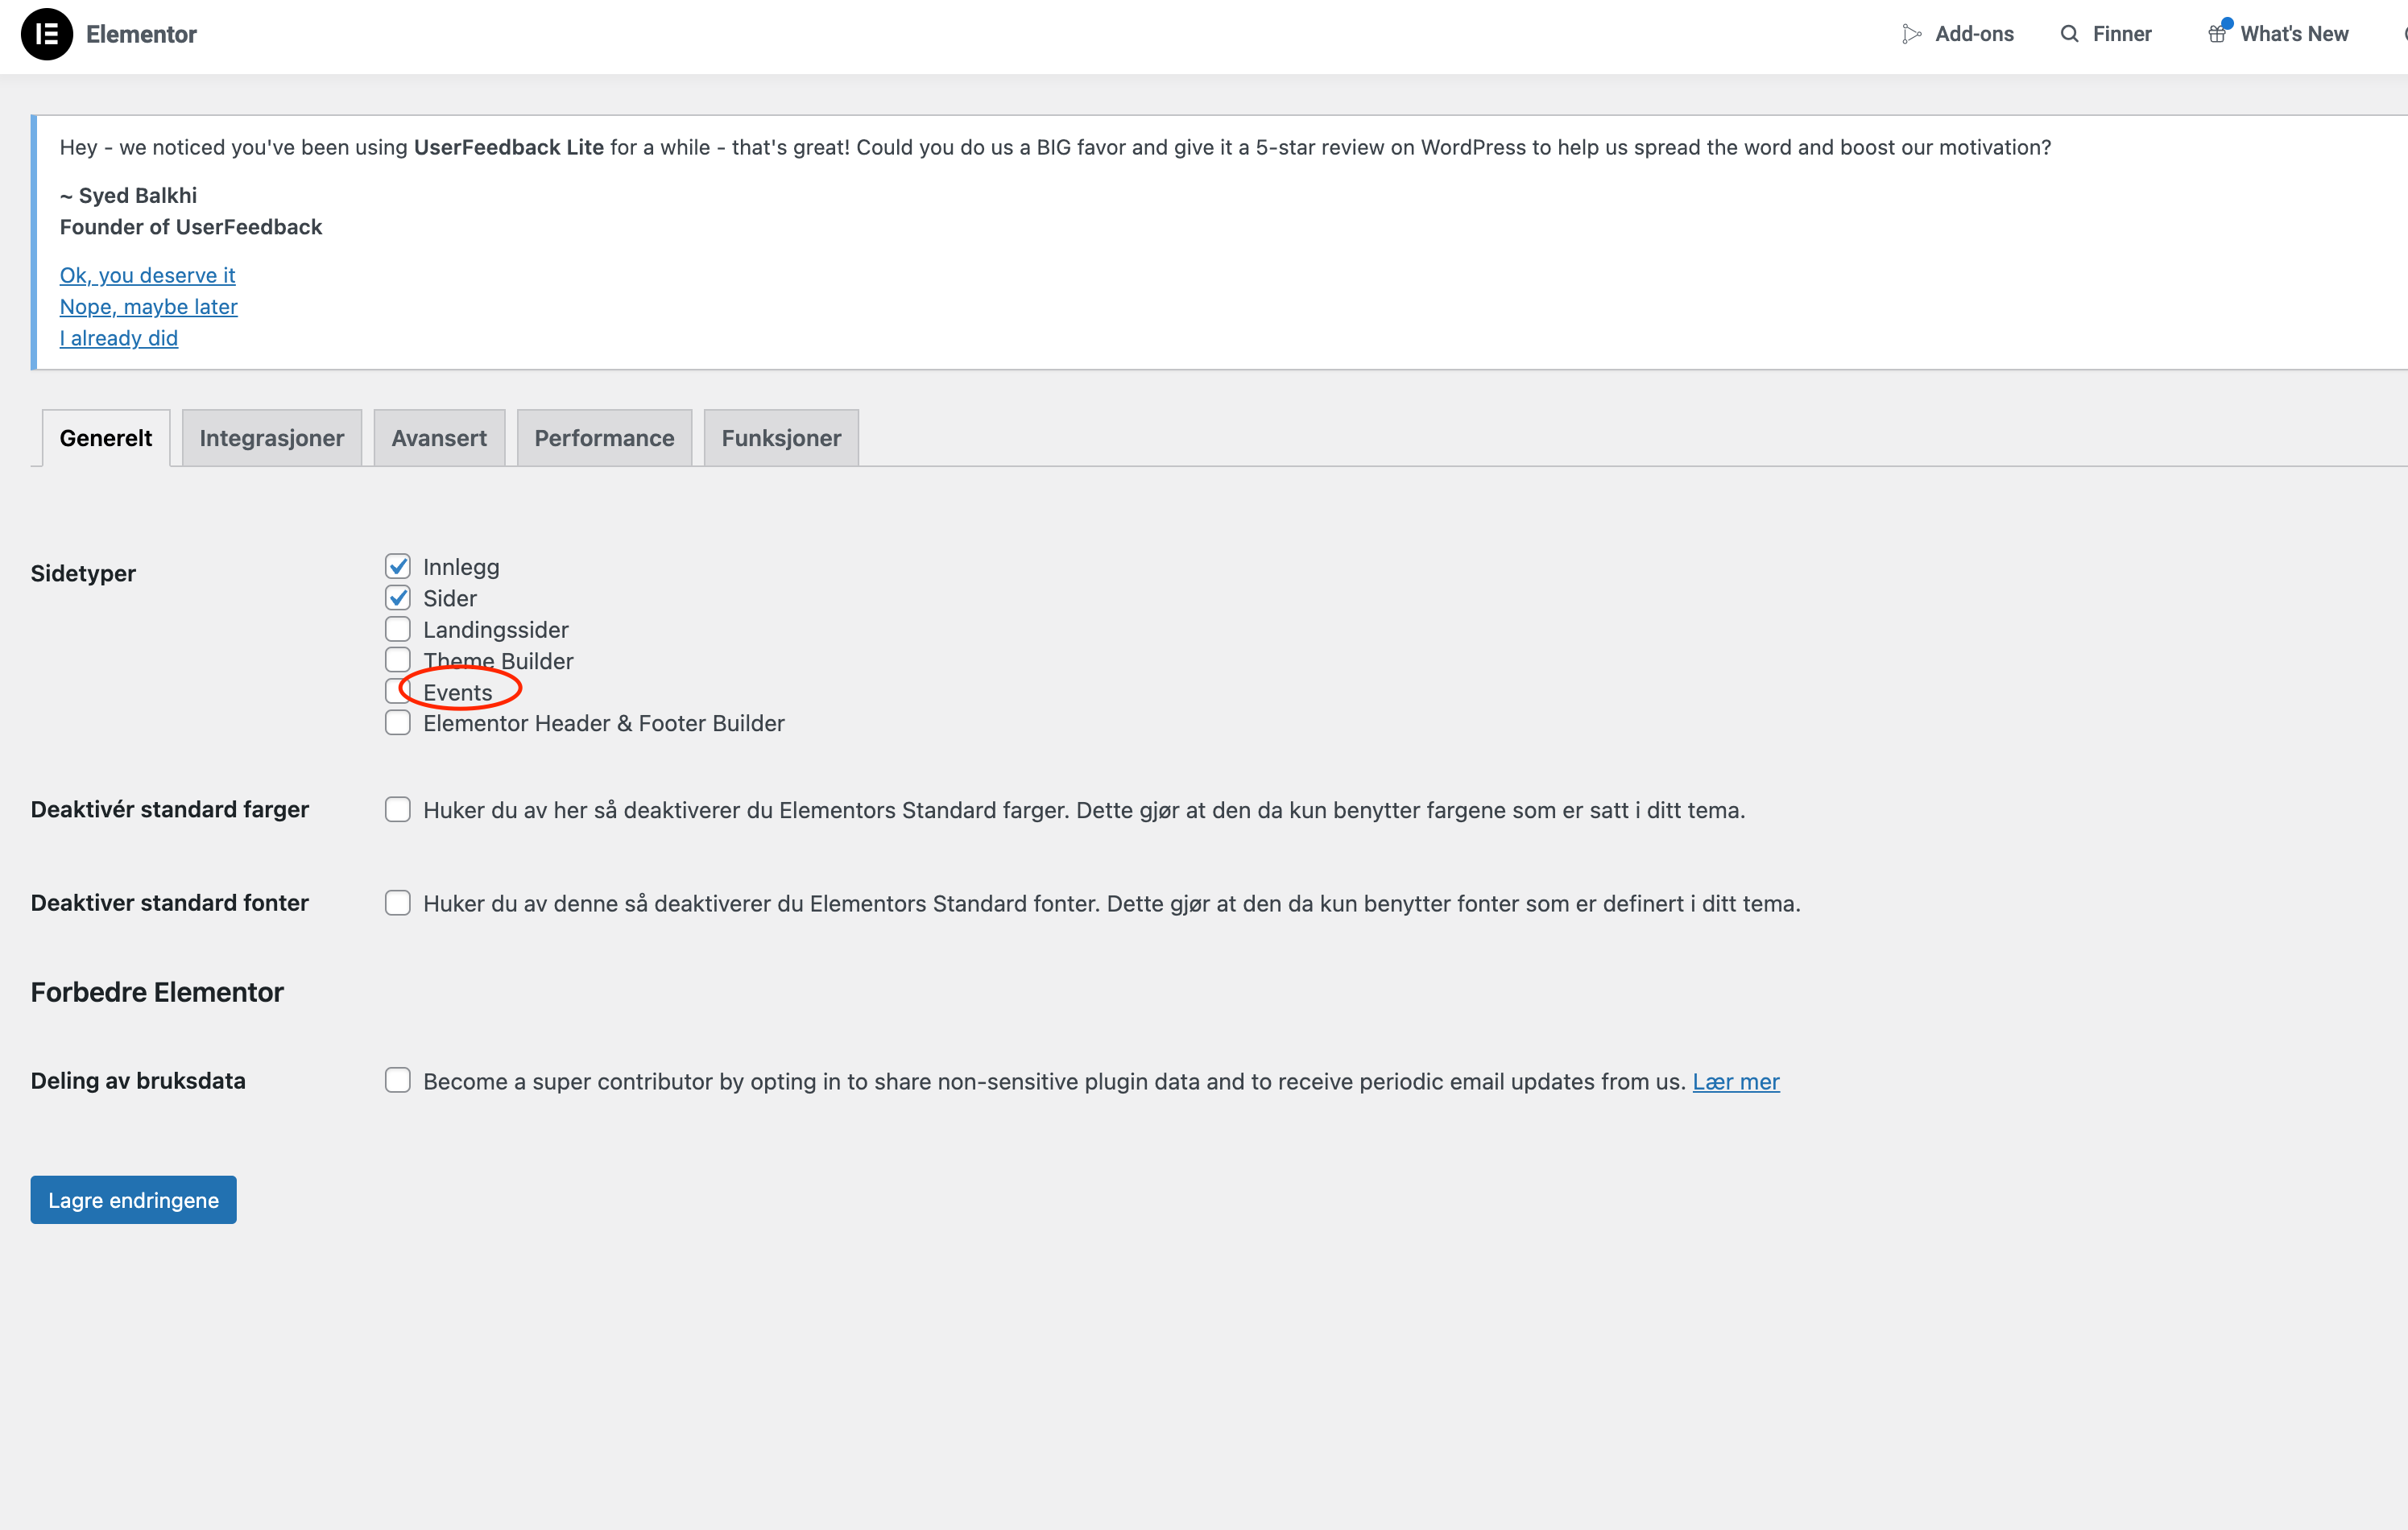Screen dimensions: 2408x1530
Task: Click the Elementor title text
Action: point(141,34)
